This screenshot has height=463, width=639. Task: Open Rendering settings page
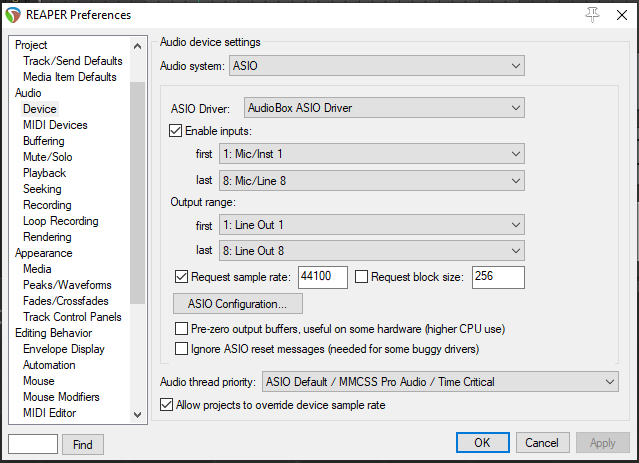tap(47, 237)
